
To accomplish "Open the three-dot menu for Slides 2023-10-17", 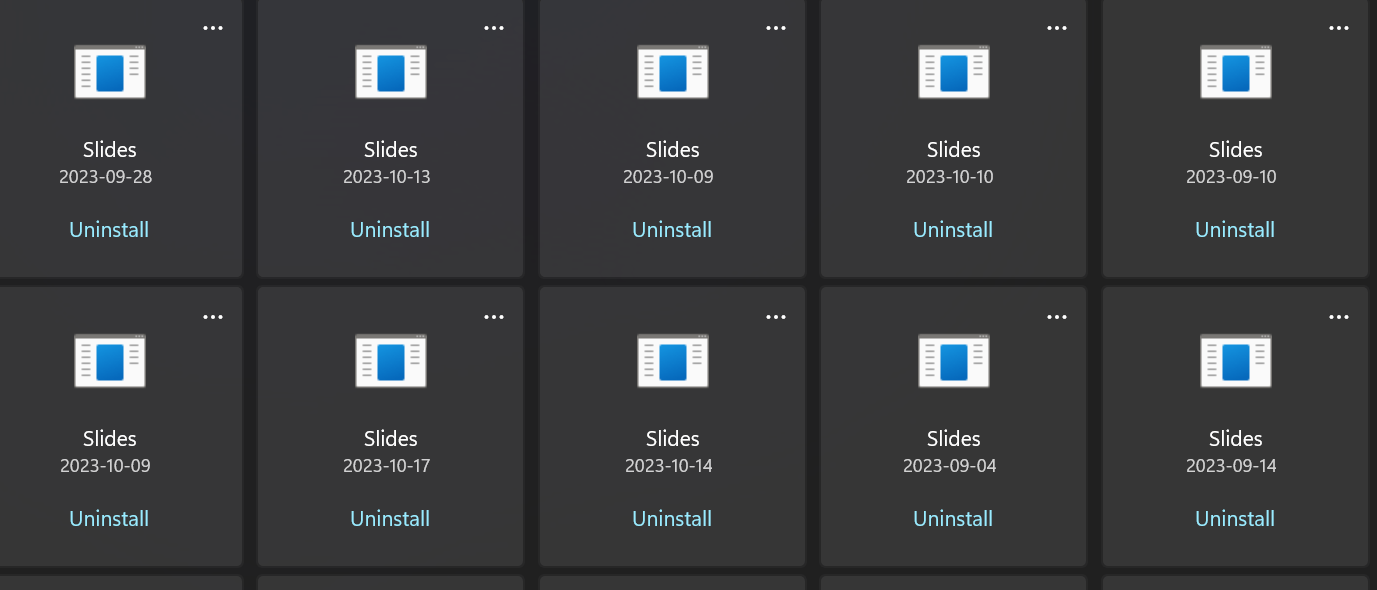I will coord(494,317).
